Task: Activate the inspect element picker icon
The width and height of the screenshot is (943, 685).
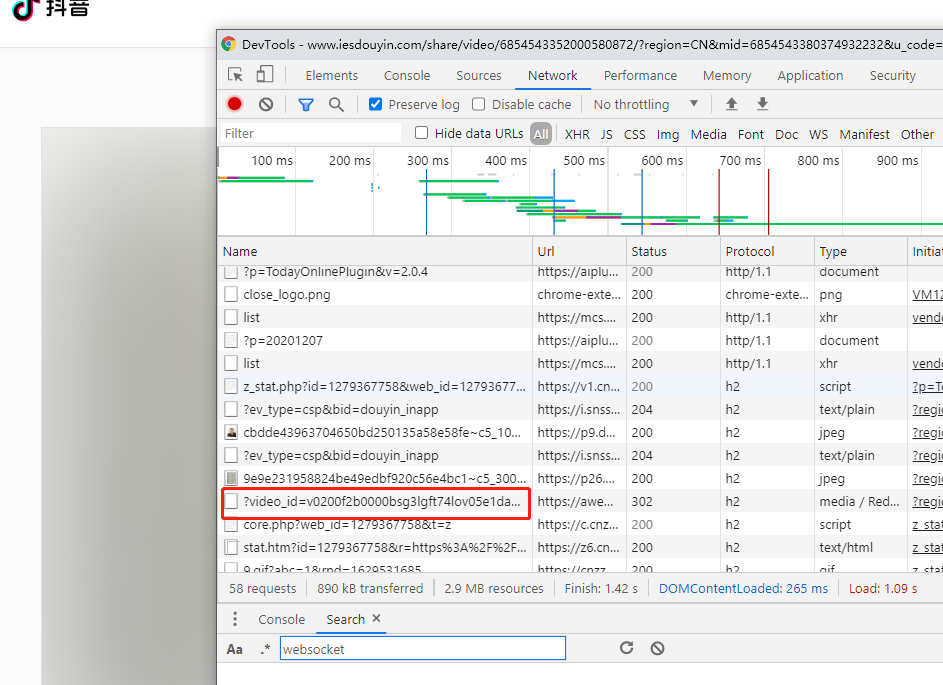Action: tap(235, 75)
